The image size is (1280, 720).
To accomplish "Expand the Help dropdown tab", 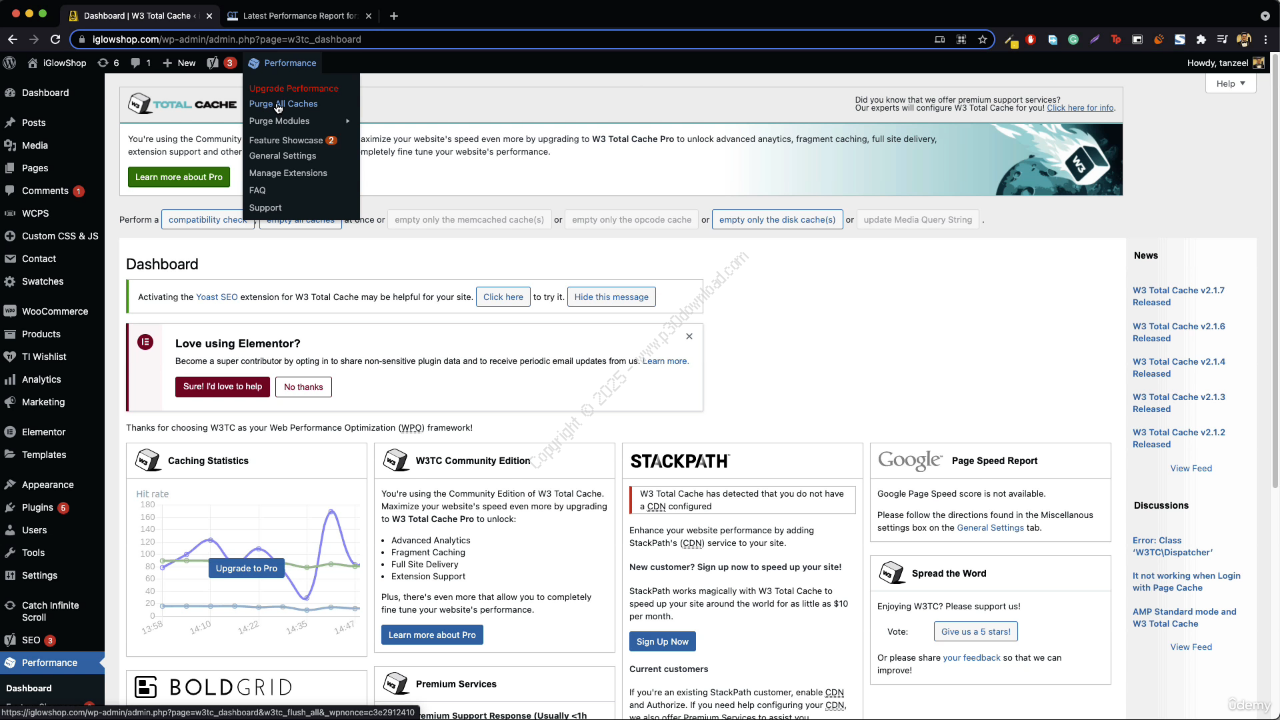I will click(1230, 84).
